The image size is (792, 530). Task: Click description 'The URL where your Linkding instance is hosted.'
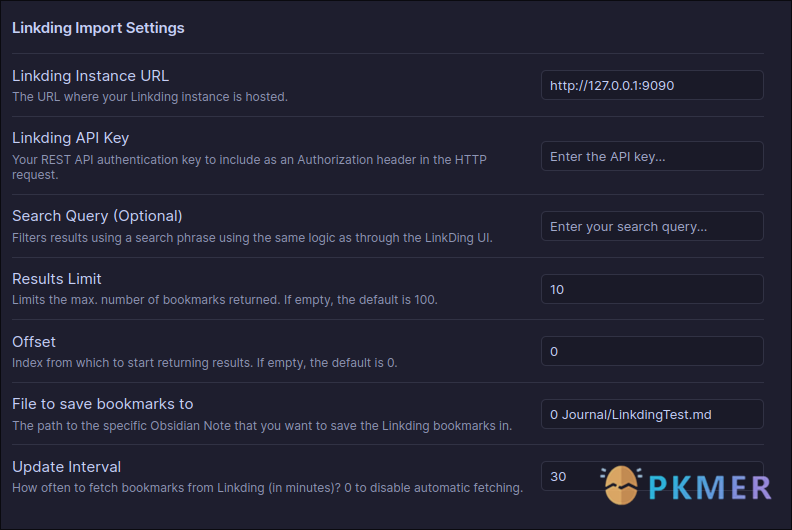[x=150, y=97]
